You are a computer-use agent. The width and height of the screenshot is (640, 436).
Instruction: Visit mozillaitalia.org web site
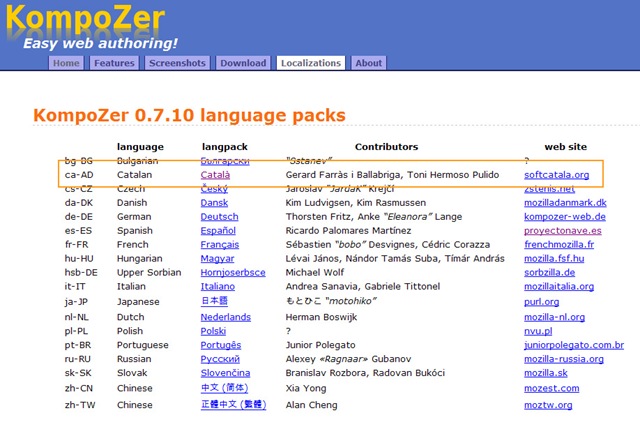click(x=559, y=286)
